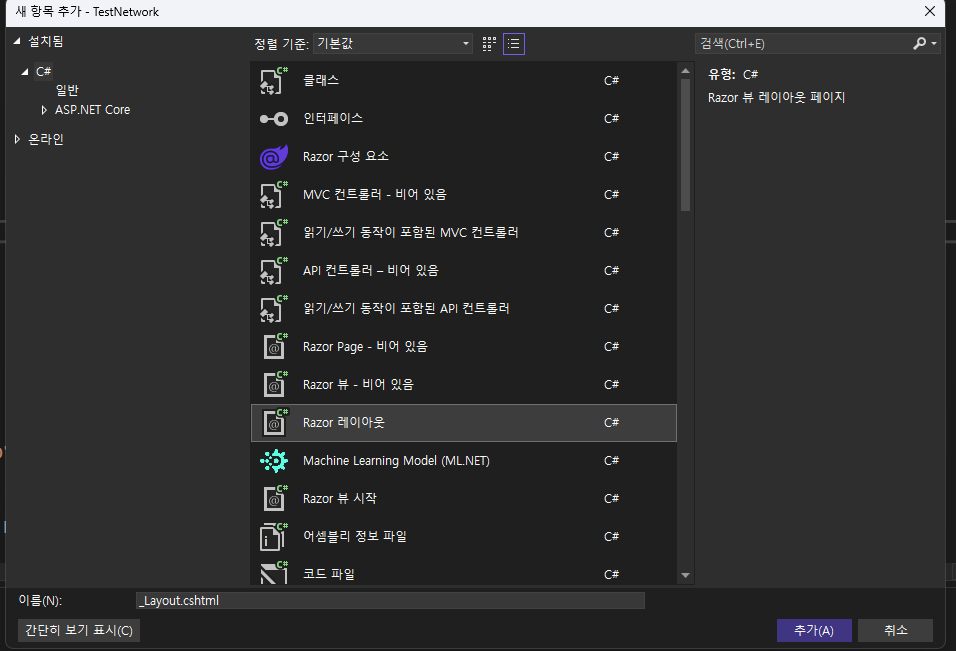Select MVC 컨트롤러 - 비어 있음 text

click(375, 194)
